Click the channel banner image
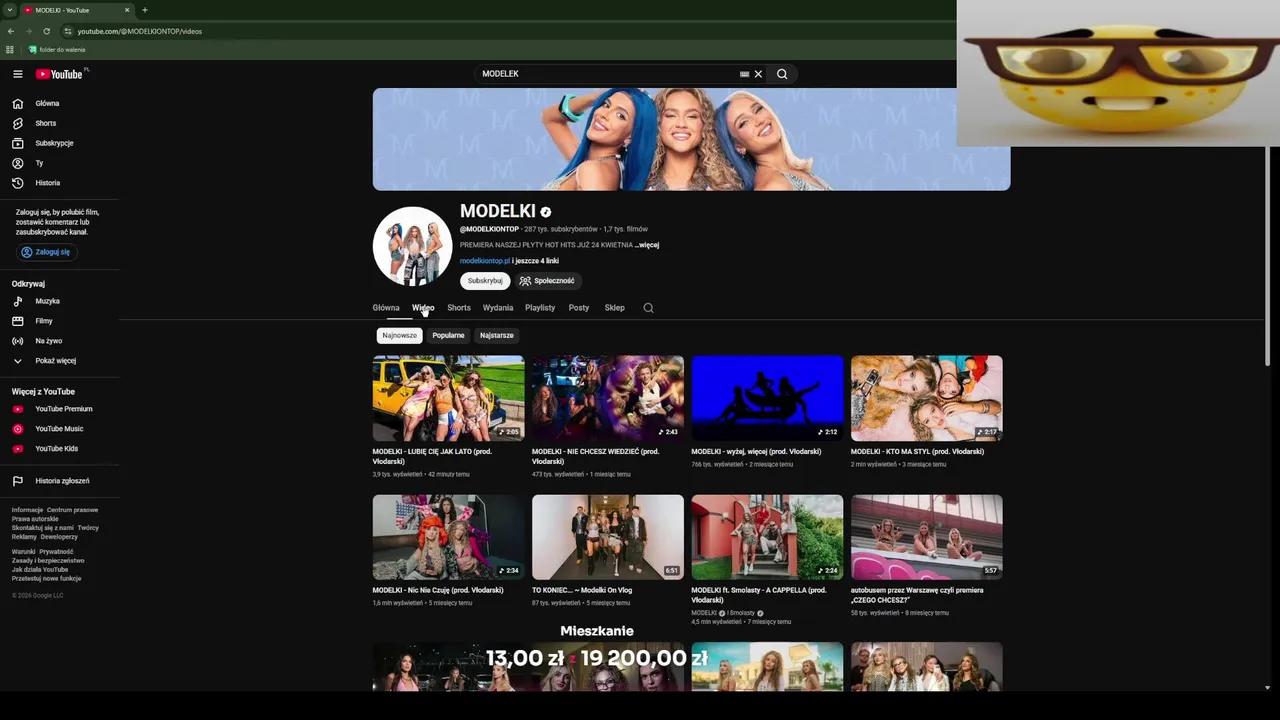 pyautogui.click(x=691, y=139)
